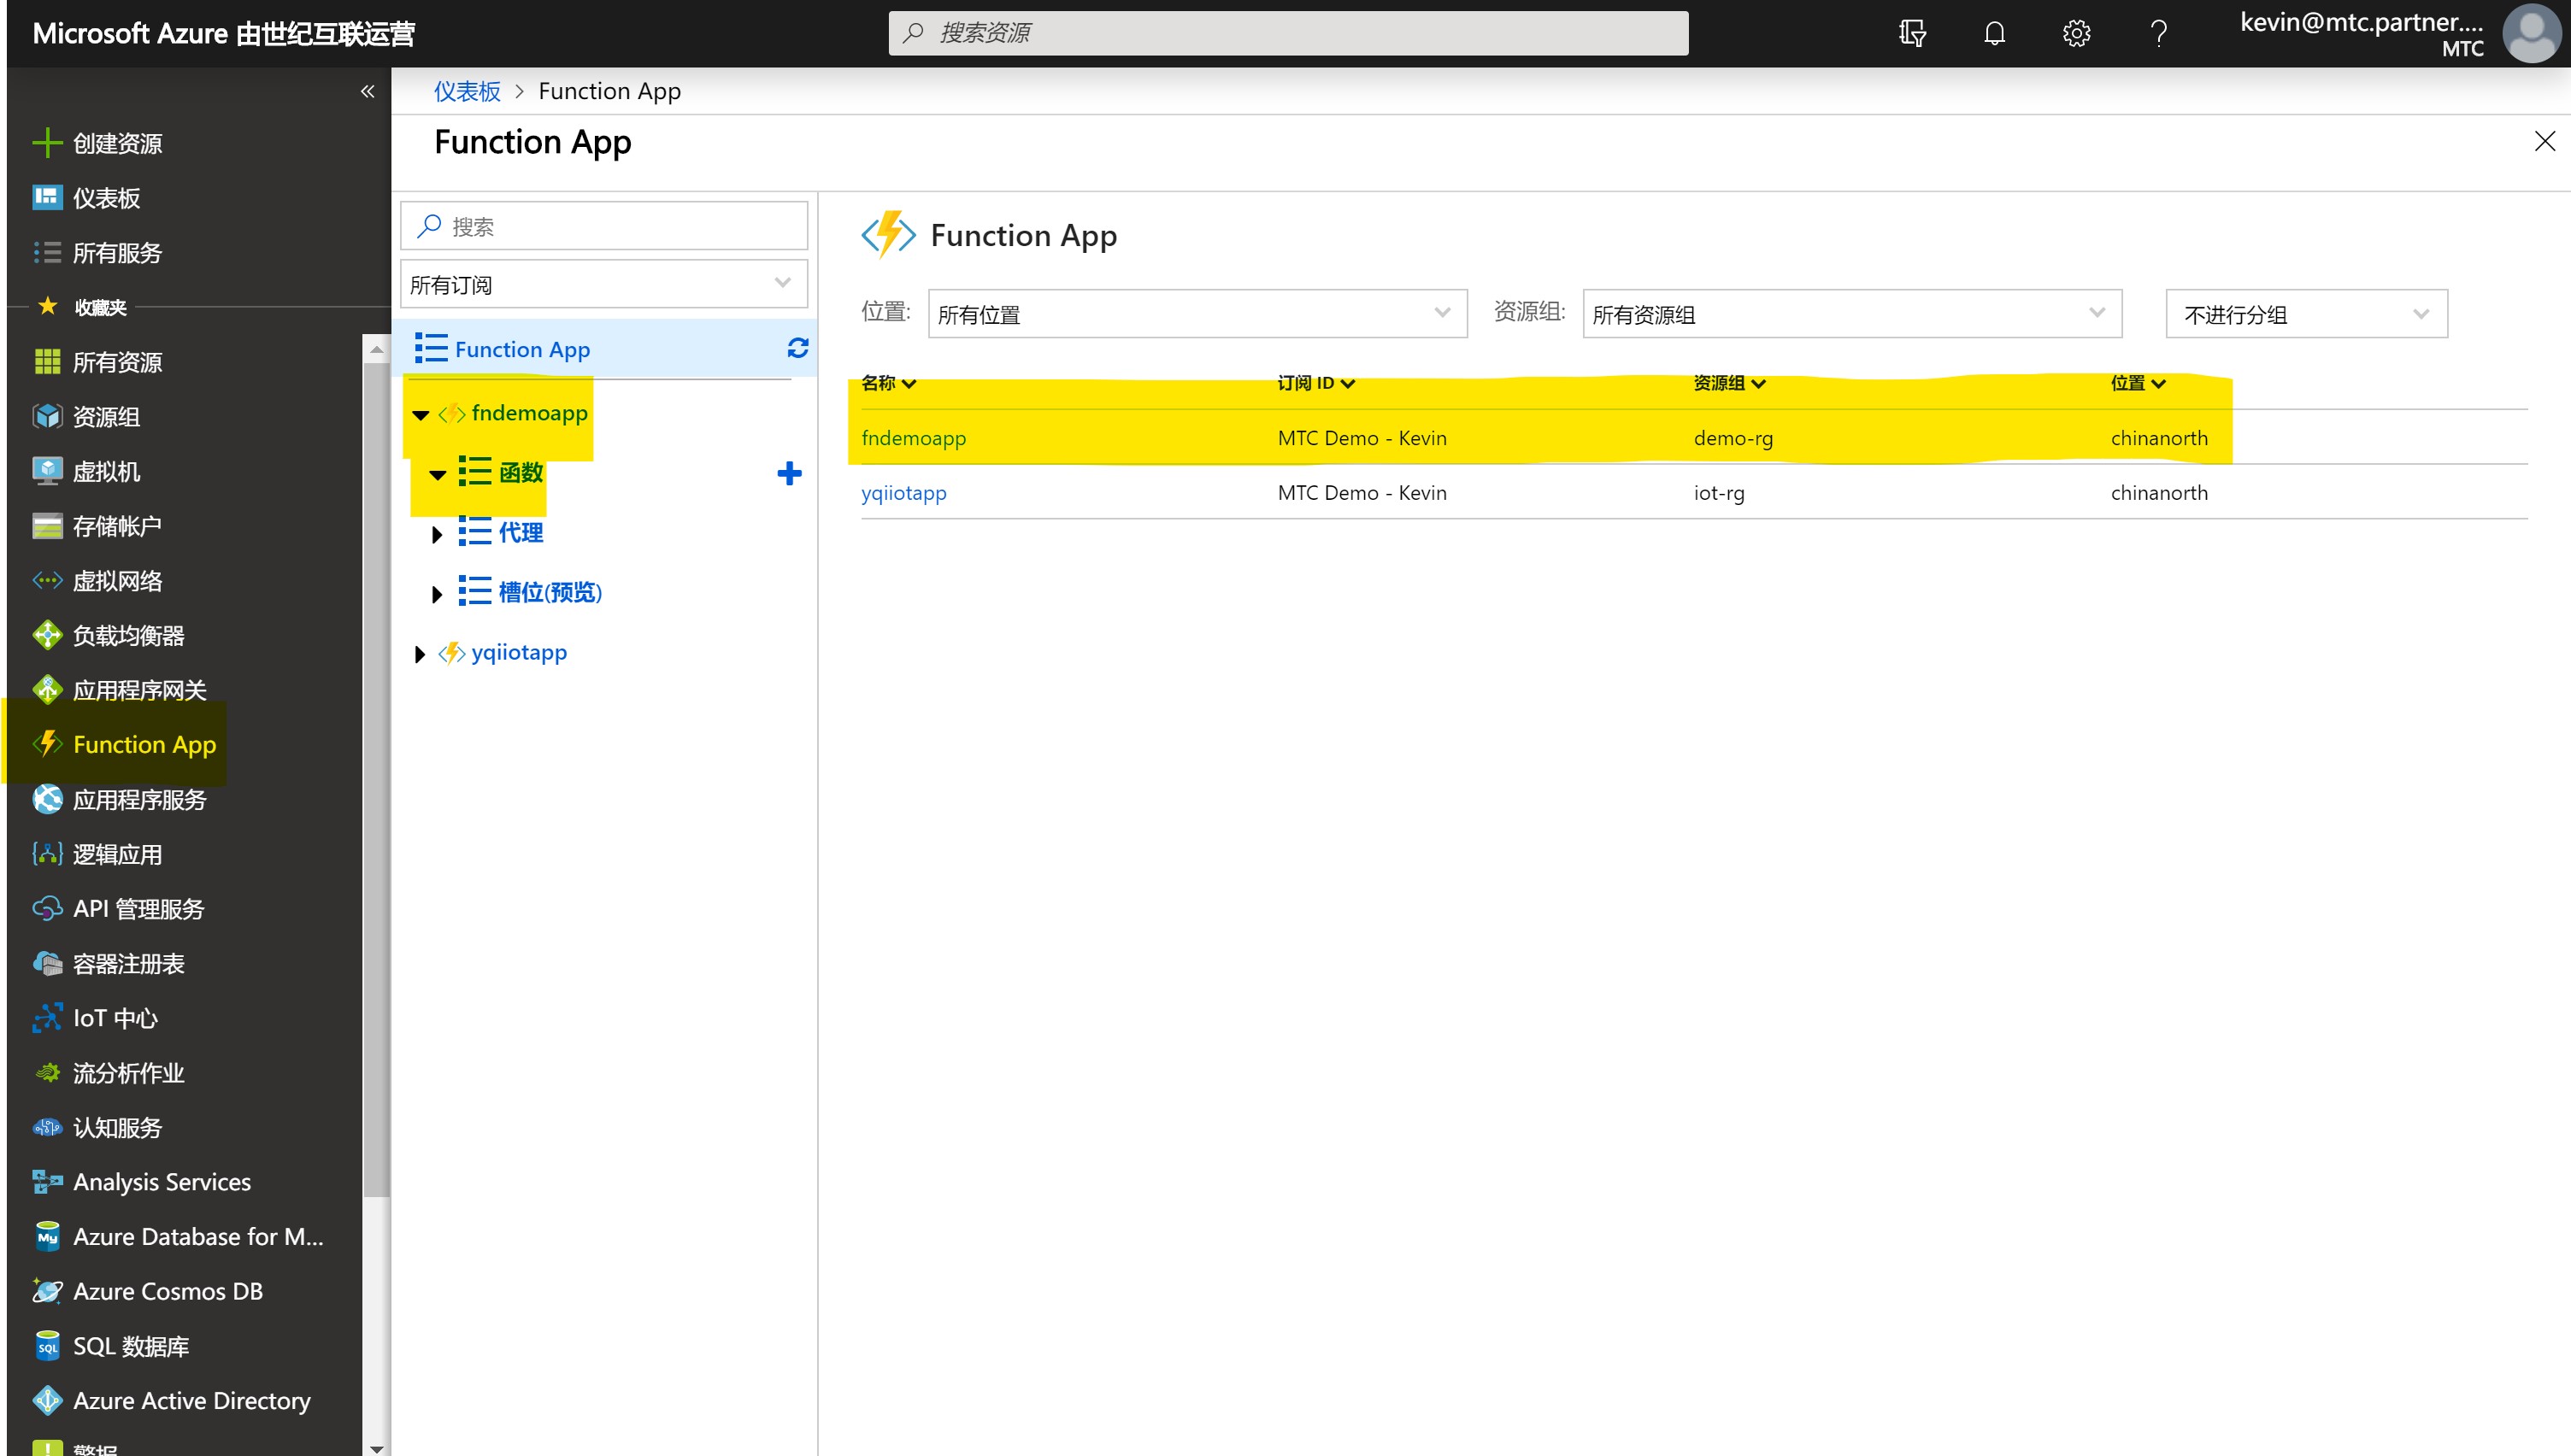
Task: Select 槽位(预览) item in tree
Action: pyautogui.click(x=550, y=592)
